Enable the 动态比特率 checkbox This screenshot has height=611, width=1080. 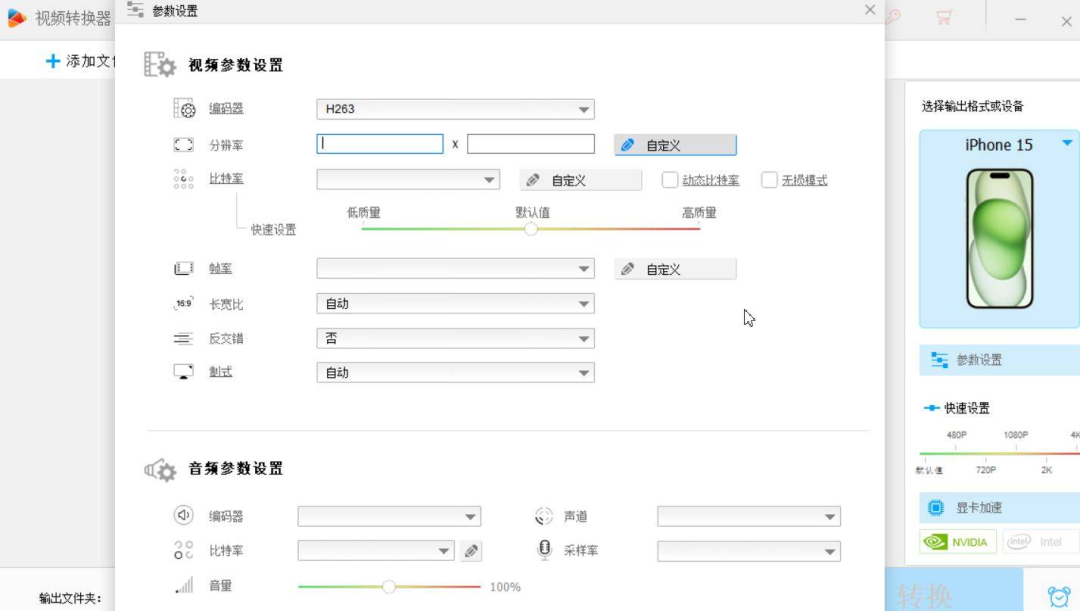click(668, 179)
